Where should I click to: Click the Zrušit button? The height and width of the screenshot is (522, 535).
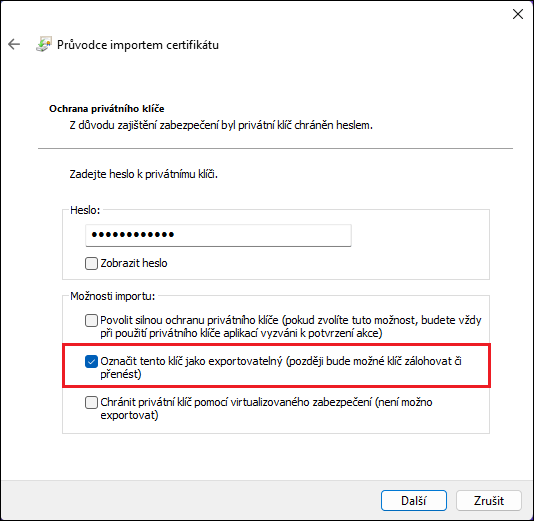click(x=489, y=501)
